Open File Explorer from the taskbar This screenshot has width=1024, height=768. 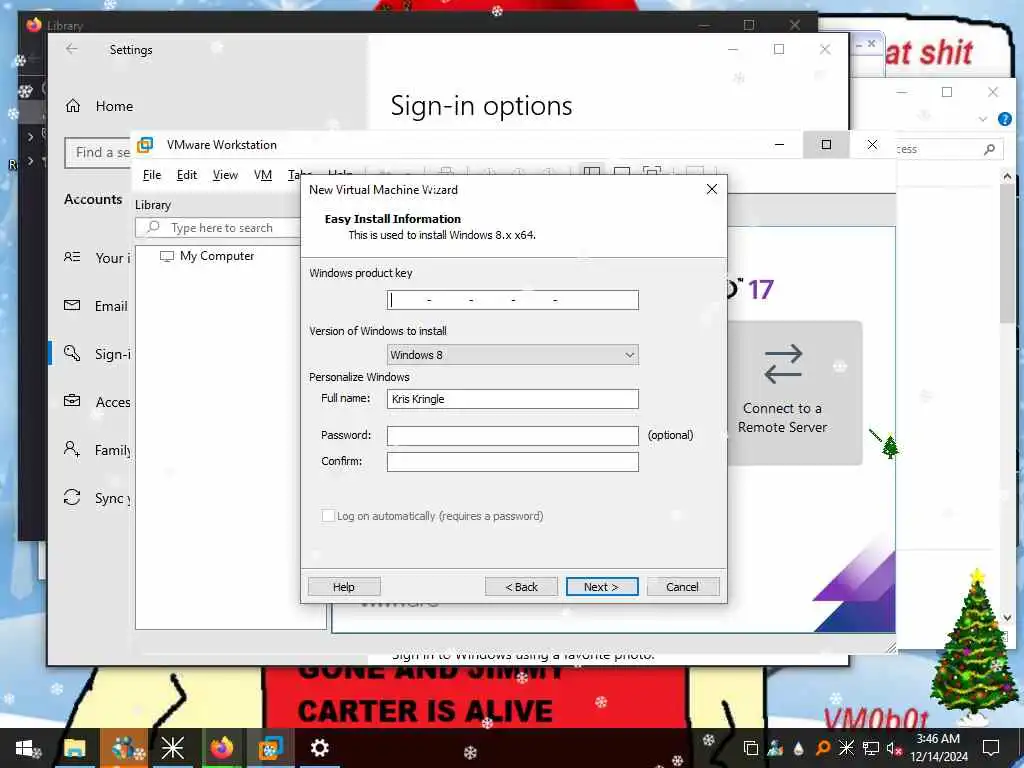coord(74,748)
